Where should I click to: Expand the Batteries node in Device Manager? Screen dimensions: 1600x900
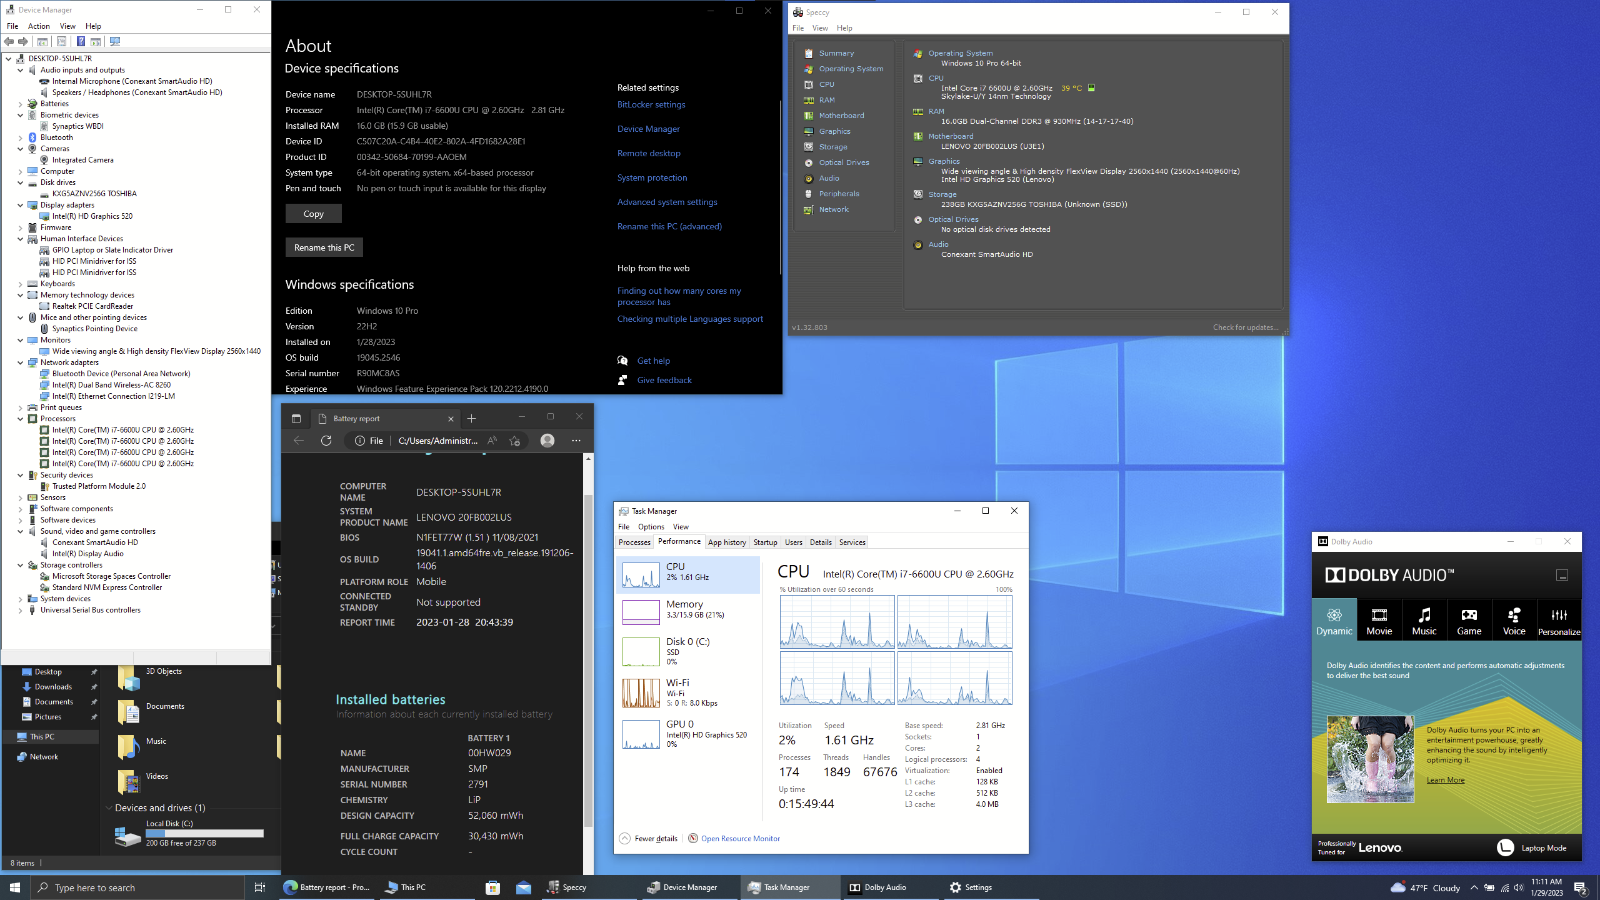coord(20,104)
